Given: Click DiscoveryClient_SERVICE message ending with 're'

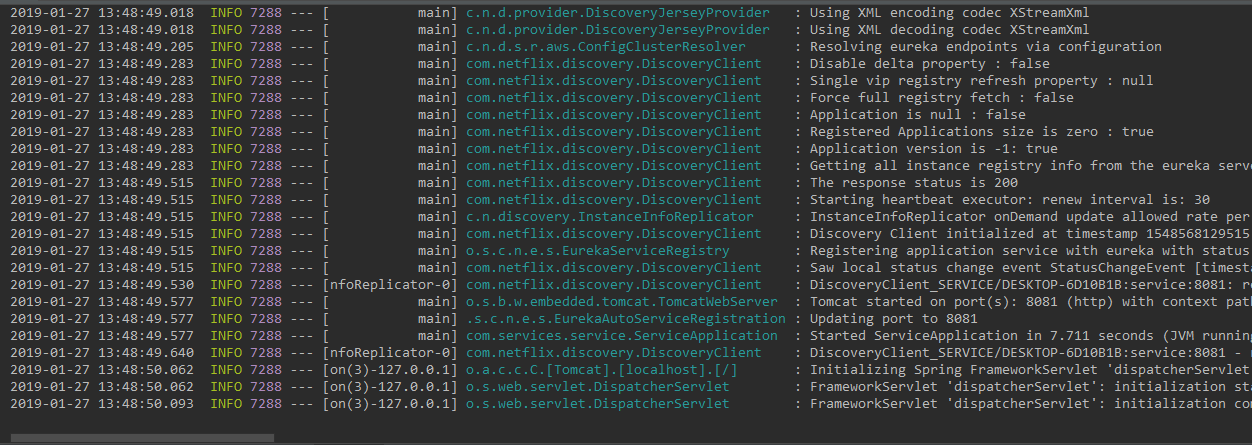Looking at the screenshot, I should click(x=1030, y=285).
